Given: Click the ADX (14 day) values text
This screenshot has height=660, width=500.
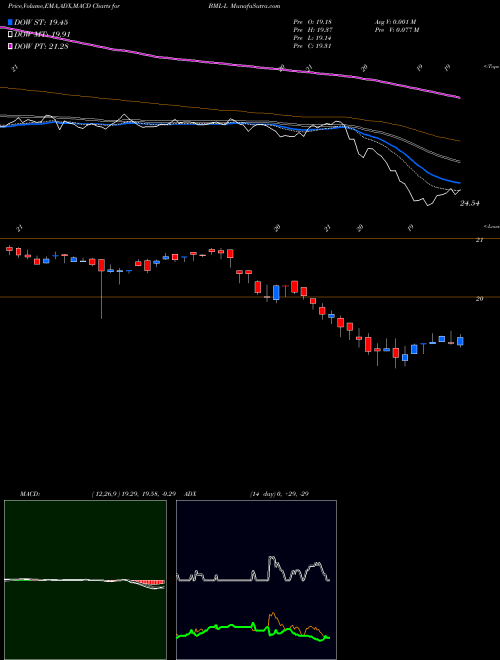Looking at the screenshot, I should point(278,494).
